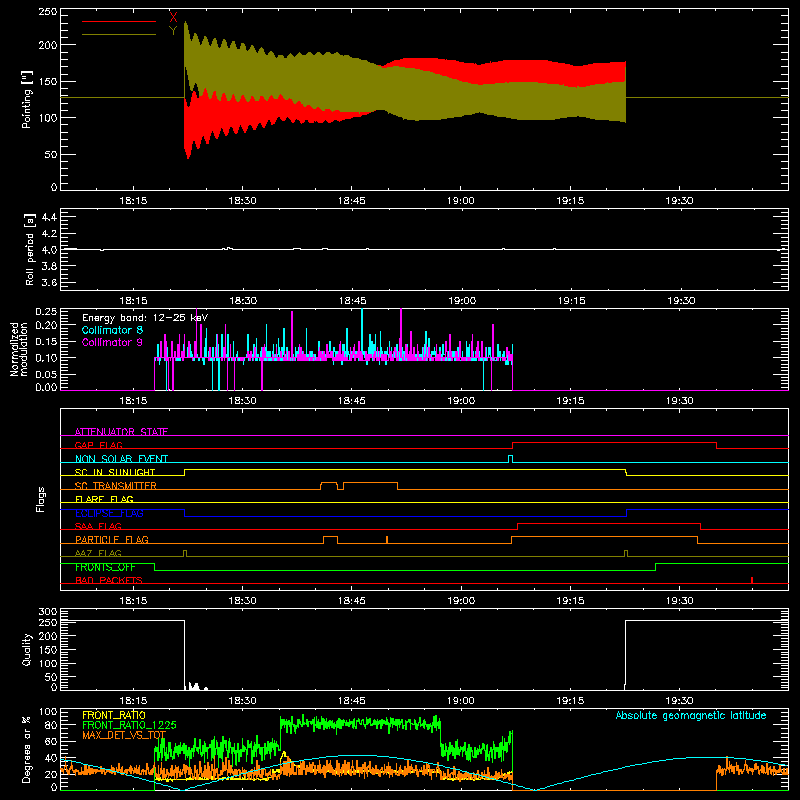Click the red X legend line sample
Screen dimensions: 800x800
click(119, 21)
